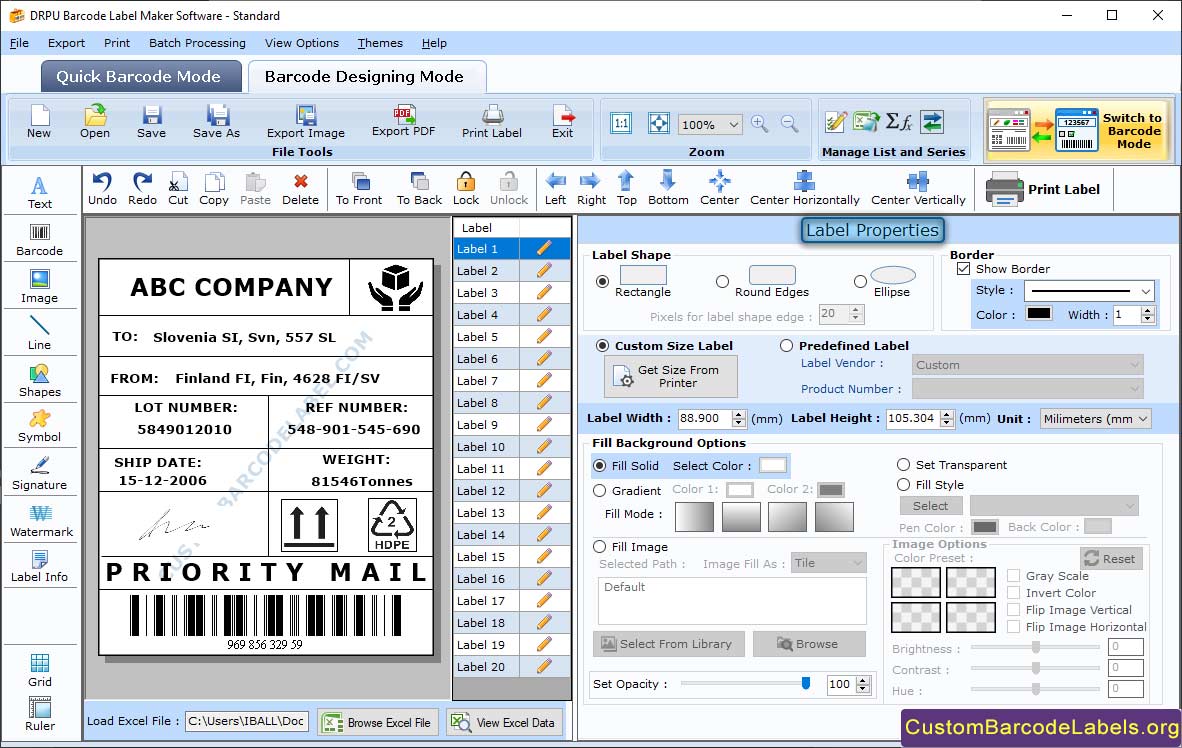Click the View Excel Data button

[x=504, y=722]
